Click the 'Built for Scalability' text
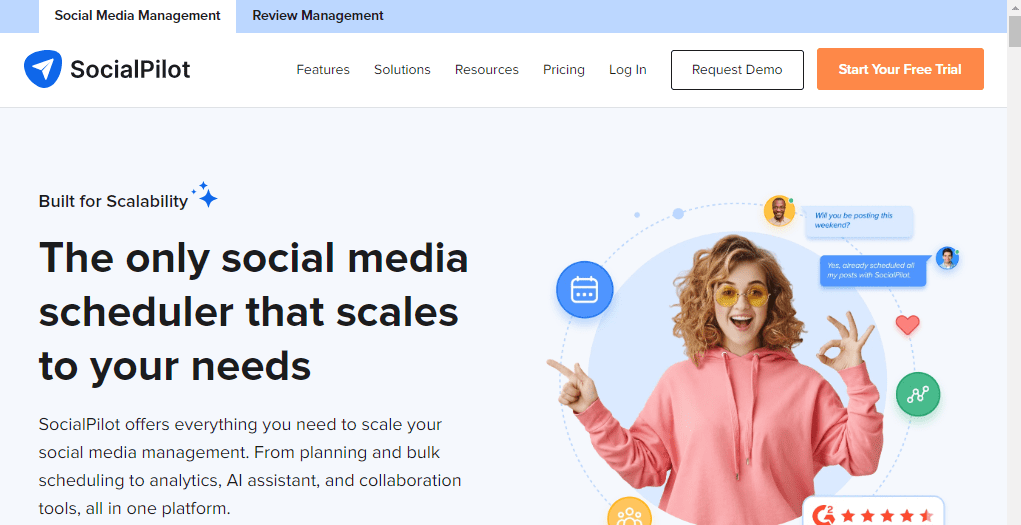The image size is (1021, 525). 113,201
